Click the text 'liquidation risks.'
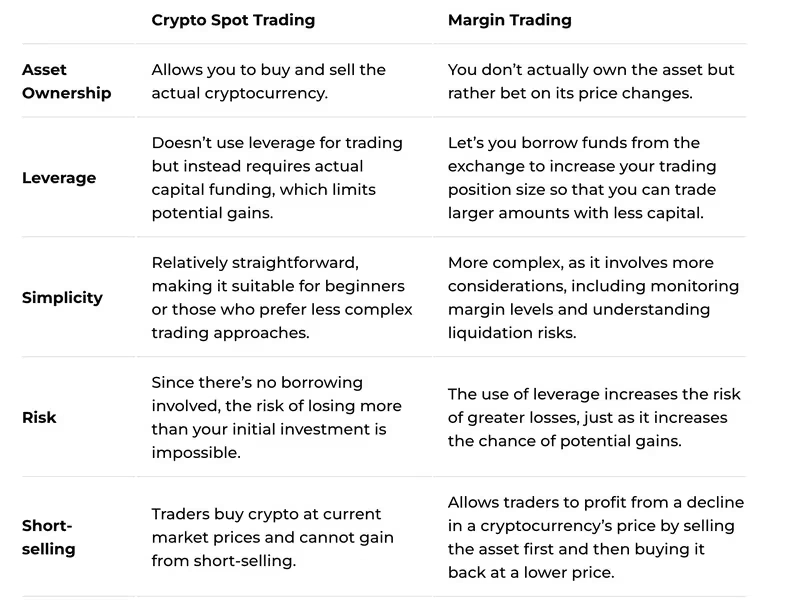 [512, 332]
